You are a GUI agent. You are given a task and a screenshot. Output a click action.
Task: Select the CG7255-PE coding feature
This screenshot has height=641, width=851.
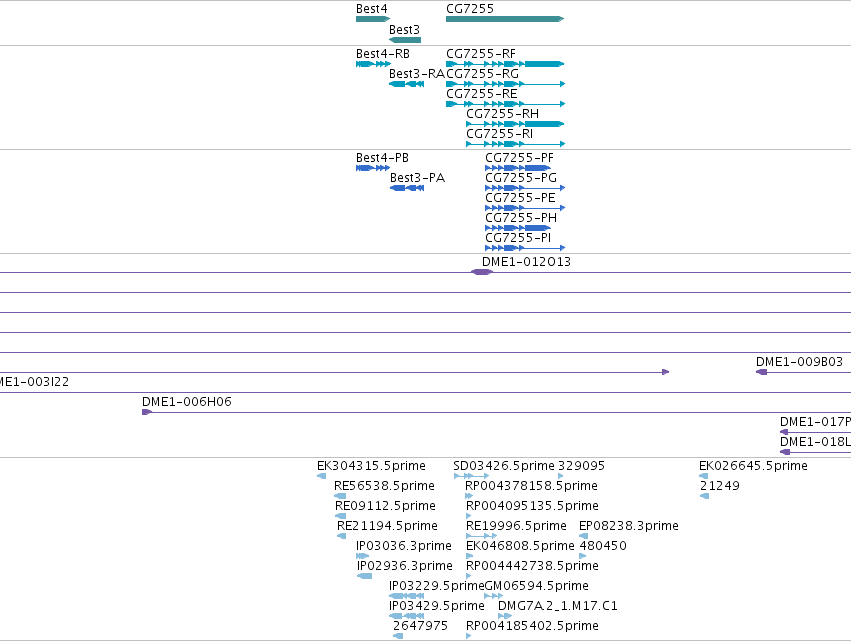click(x=525, y=208)
